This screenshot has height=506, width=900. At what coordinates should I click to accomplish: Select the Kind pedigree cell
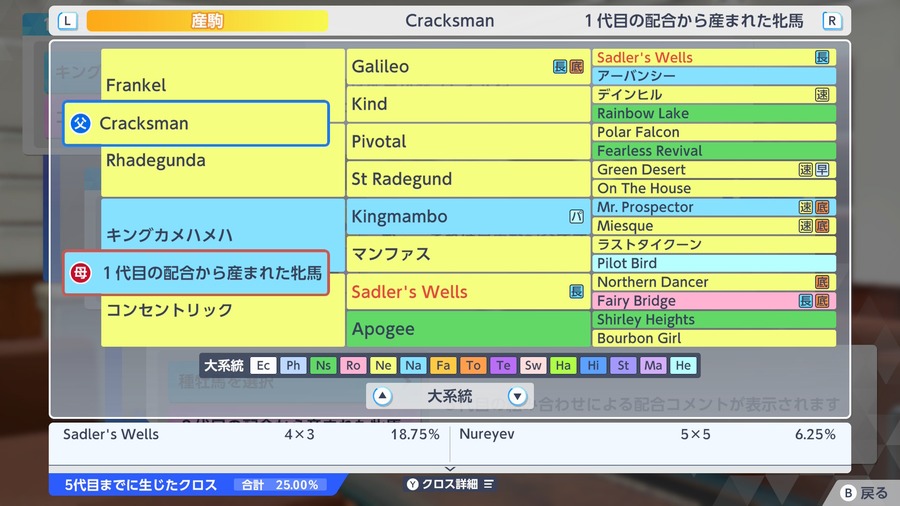(468, 104)
